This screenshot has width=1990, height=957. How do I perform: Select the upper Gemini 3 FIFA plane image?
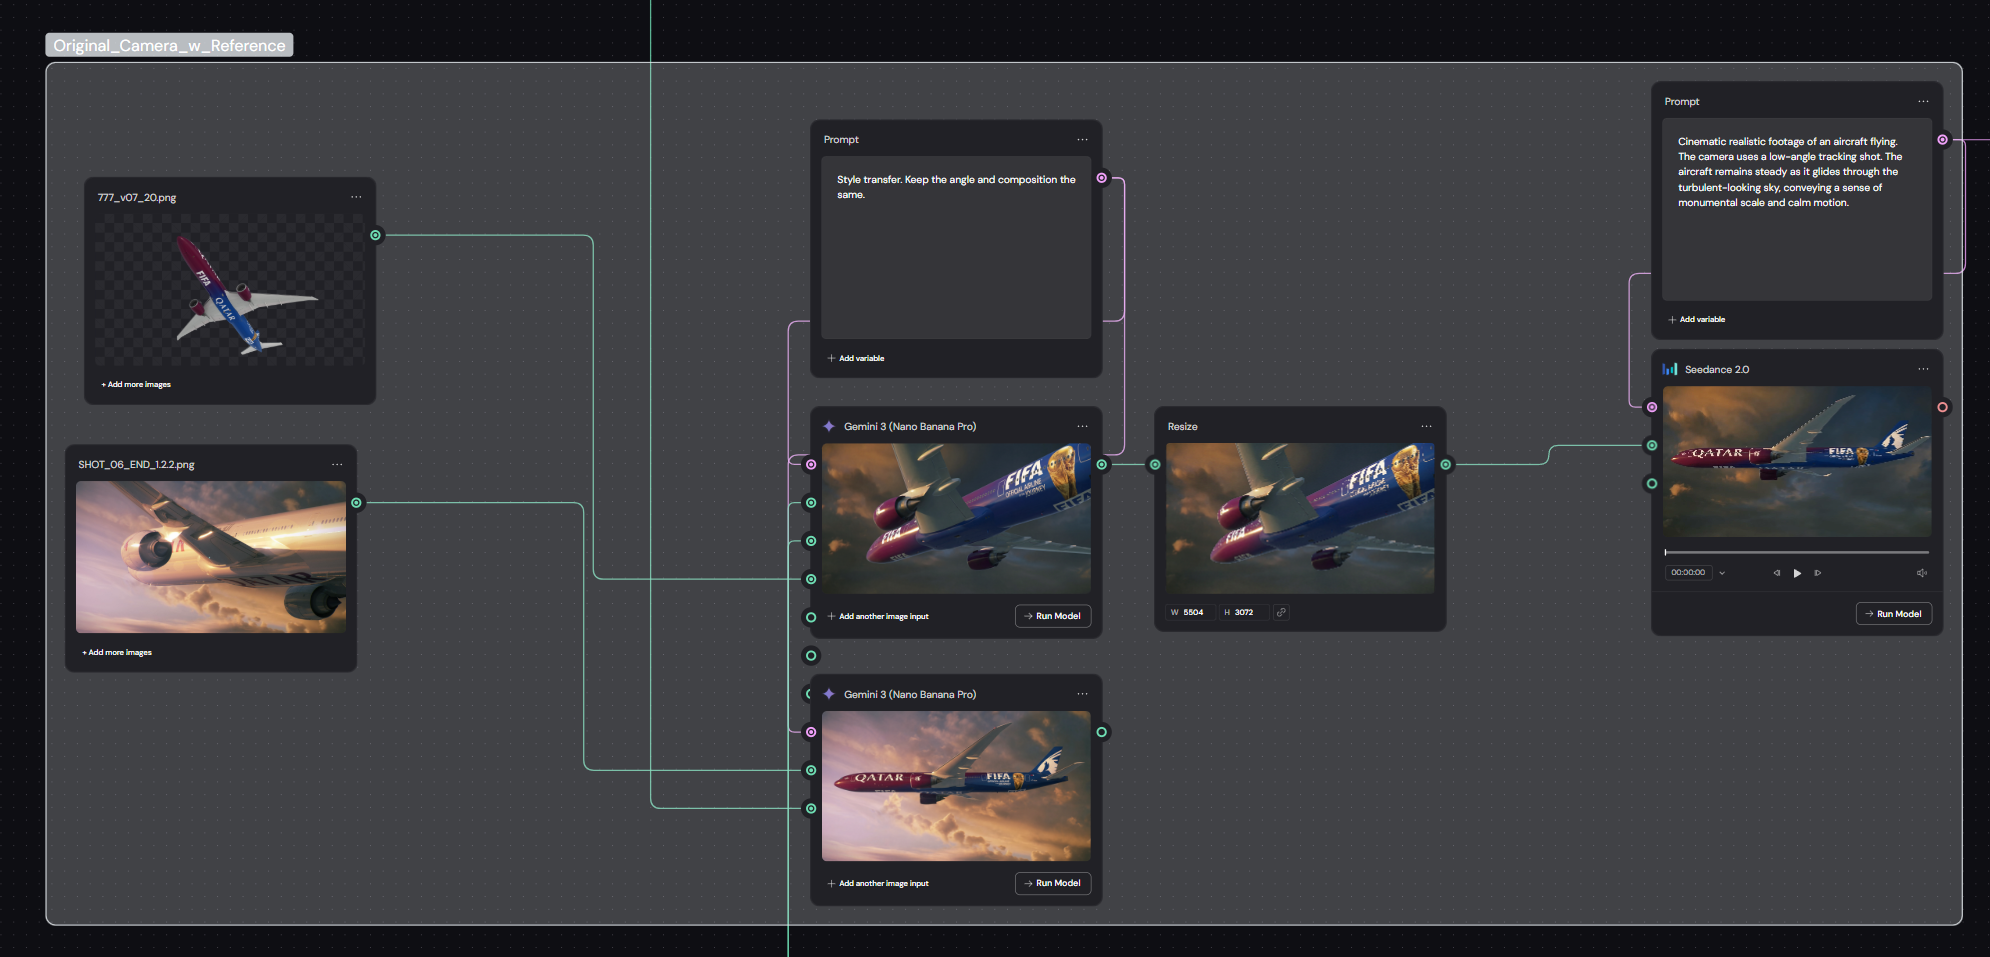click(956, 518)
